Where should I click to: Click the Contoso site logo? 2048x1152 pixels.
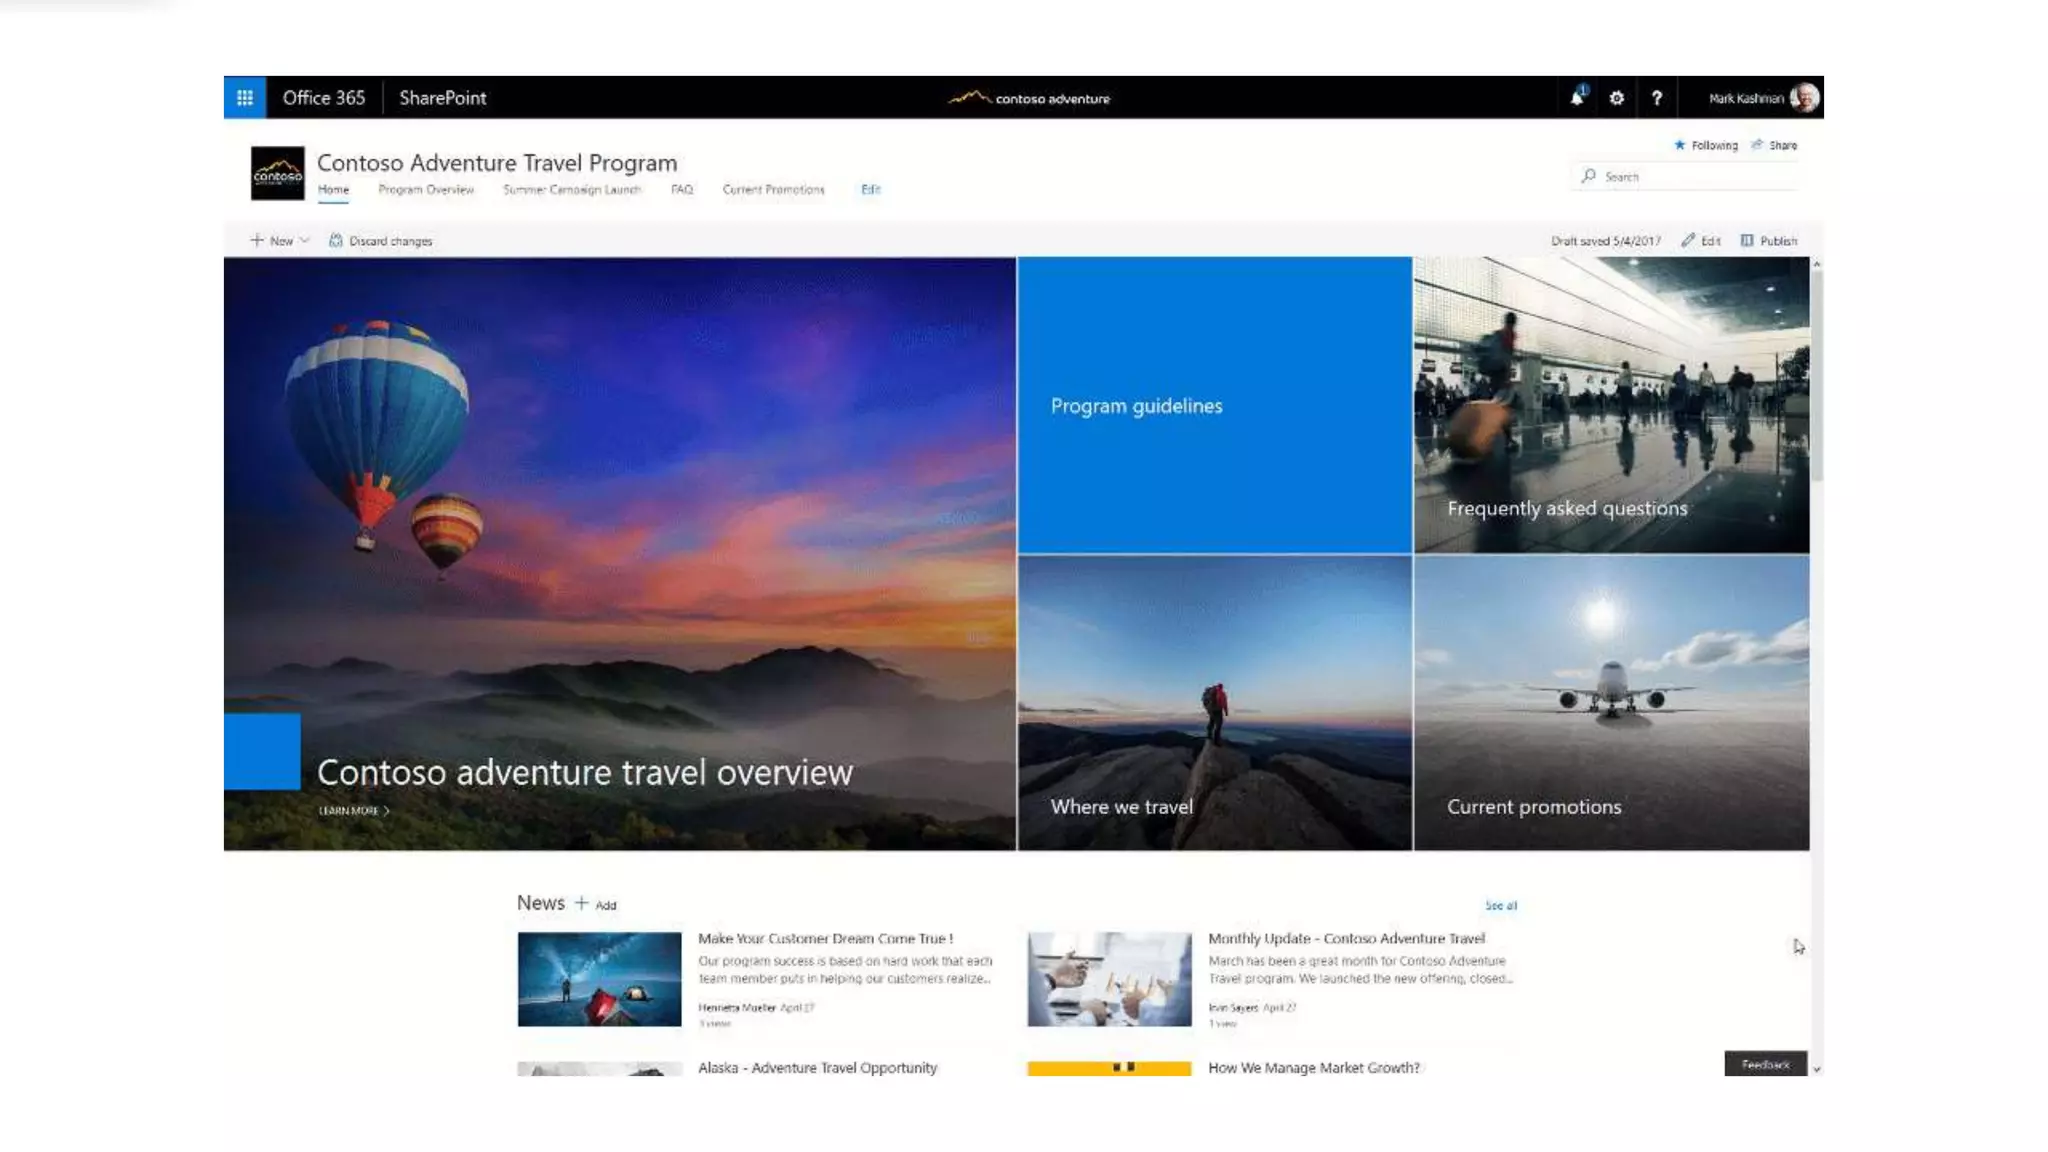277,173
